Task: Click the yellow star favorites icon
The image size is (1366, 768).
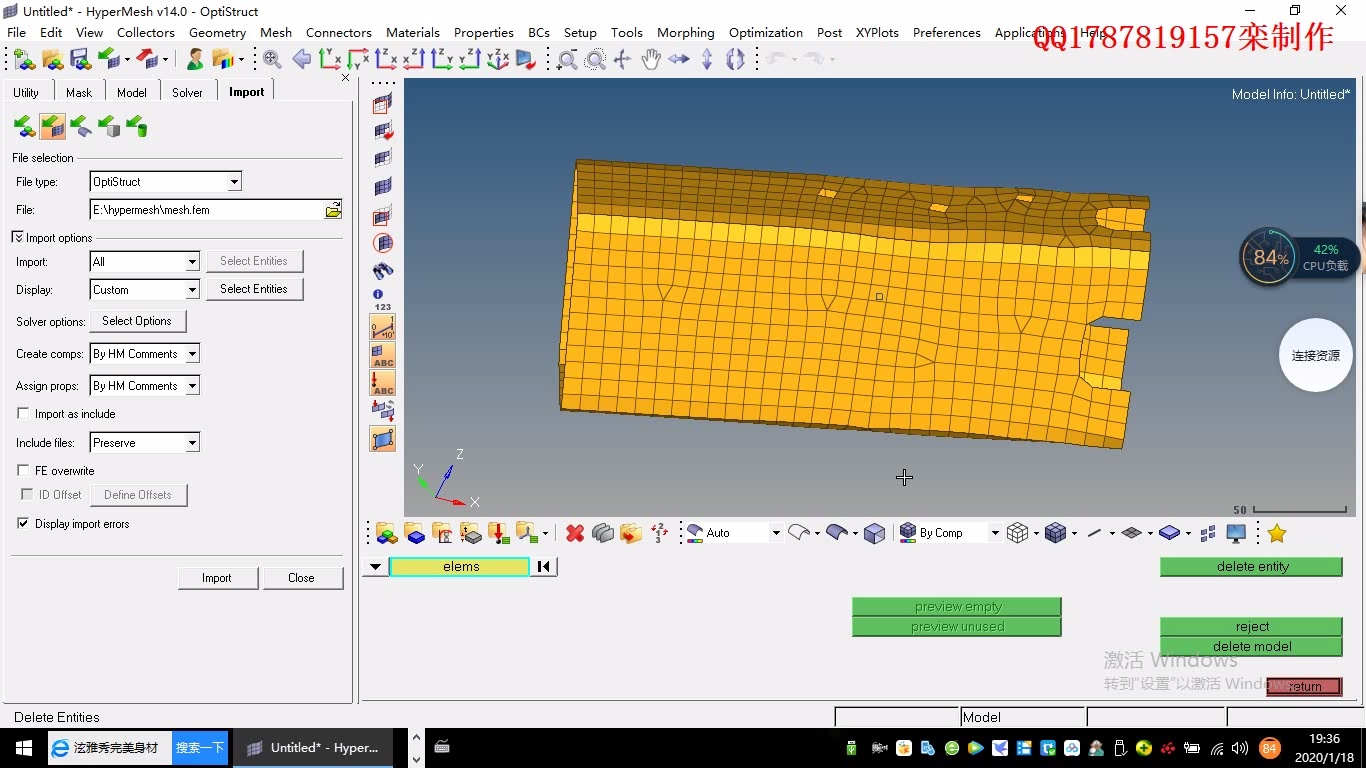Action: click(x=1276, y=534)
